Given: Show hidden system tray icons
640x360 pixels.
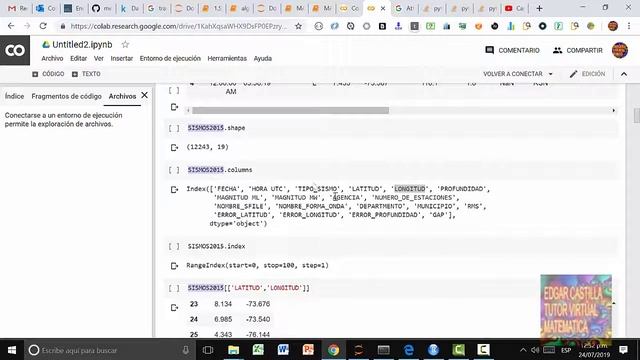Looking at the screenshot, I should (523, 350).
